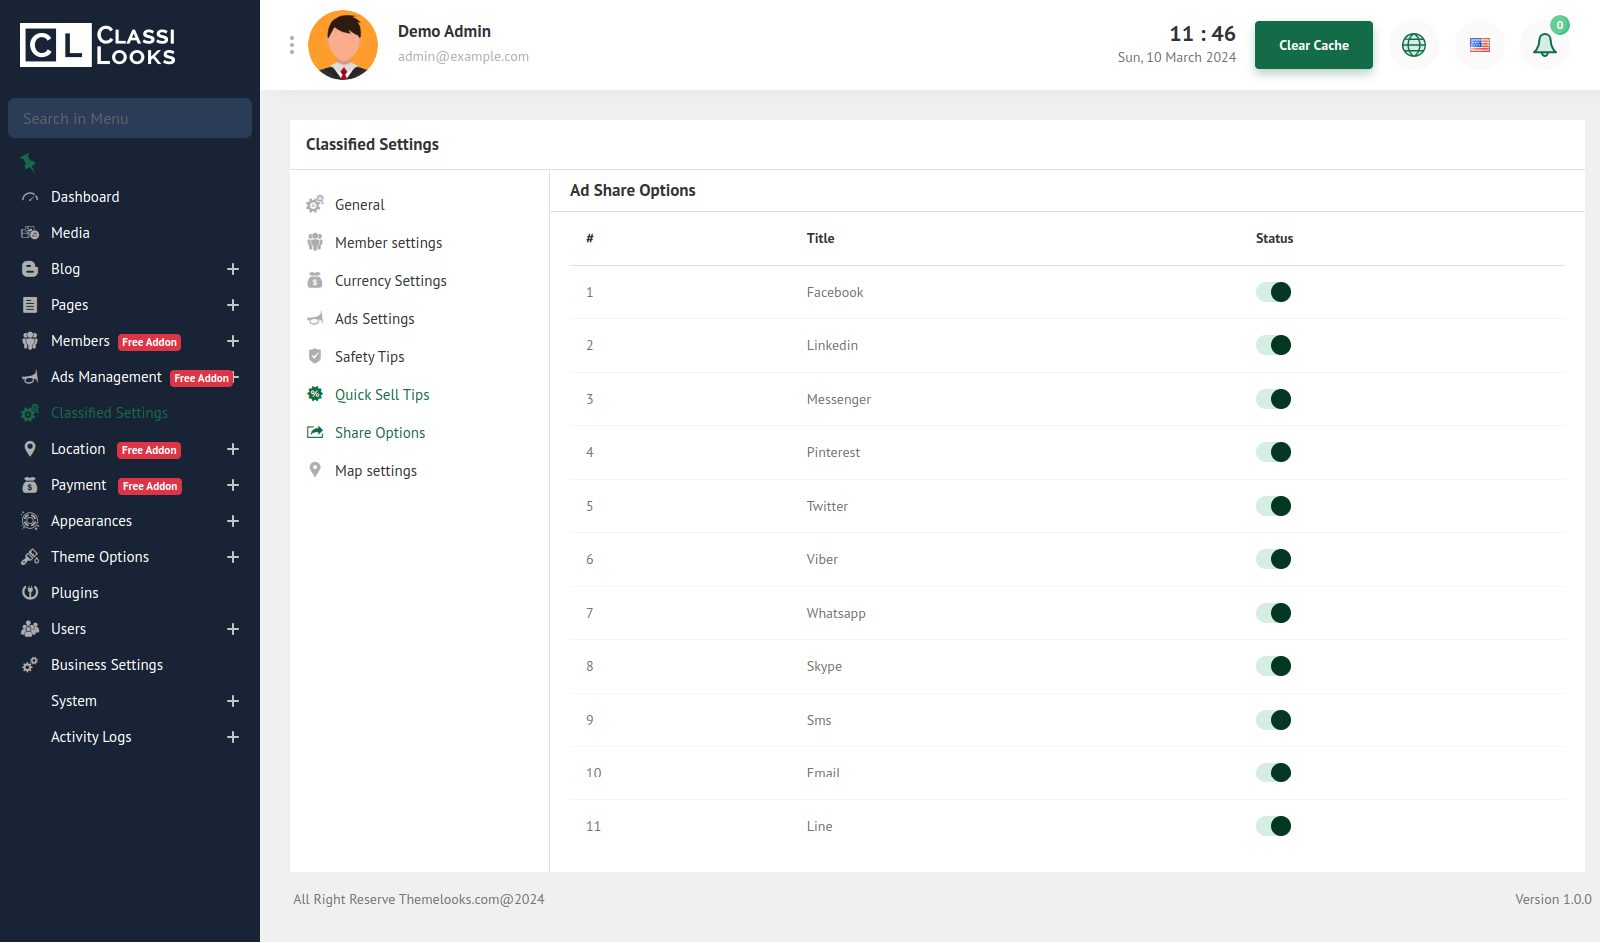Open the globe website icon
Viewport: 1600px width, 943px height.
(1414, 45)
